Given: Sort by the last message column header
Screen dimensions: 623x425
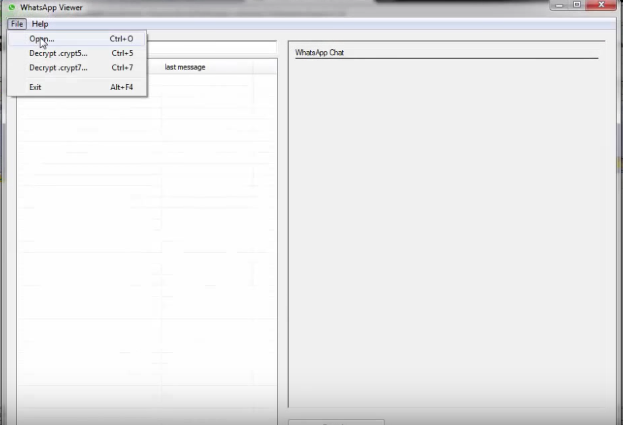Looking at the screenshot, I should click(x=185, y=67).
